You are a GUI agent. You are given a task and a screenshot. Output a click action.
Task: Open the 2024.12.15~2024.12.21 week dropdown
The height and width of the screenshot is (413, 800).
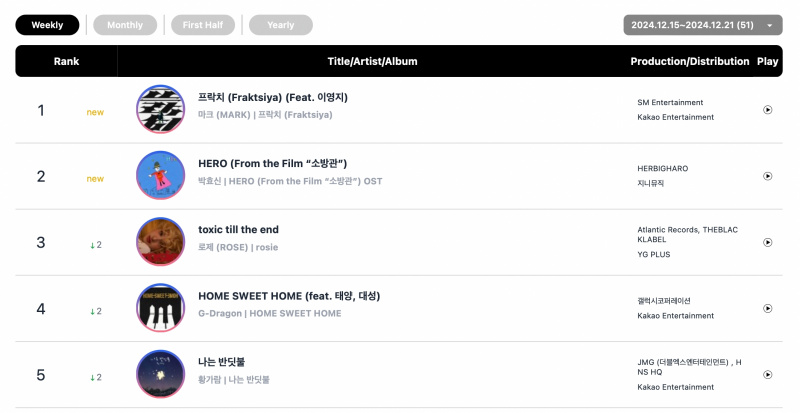[x=703, y=25]
